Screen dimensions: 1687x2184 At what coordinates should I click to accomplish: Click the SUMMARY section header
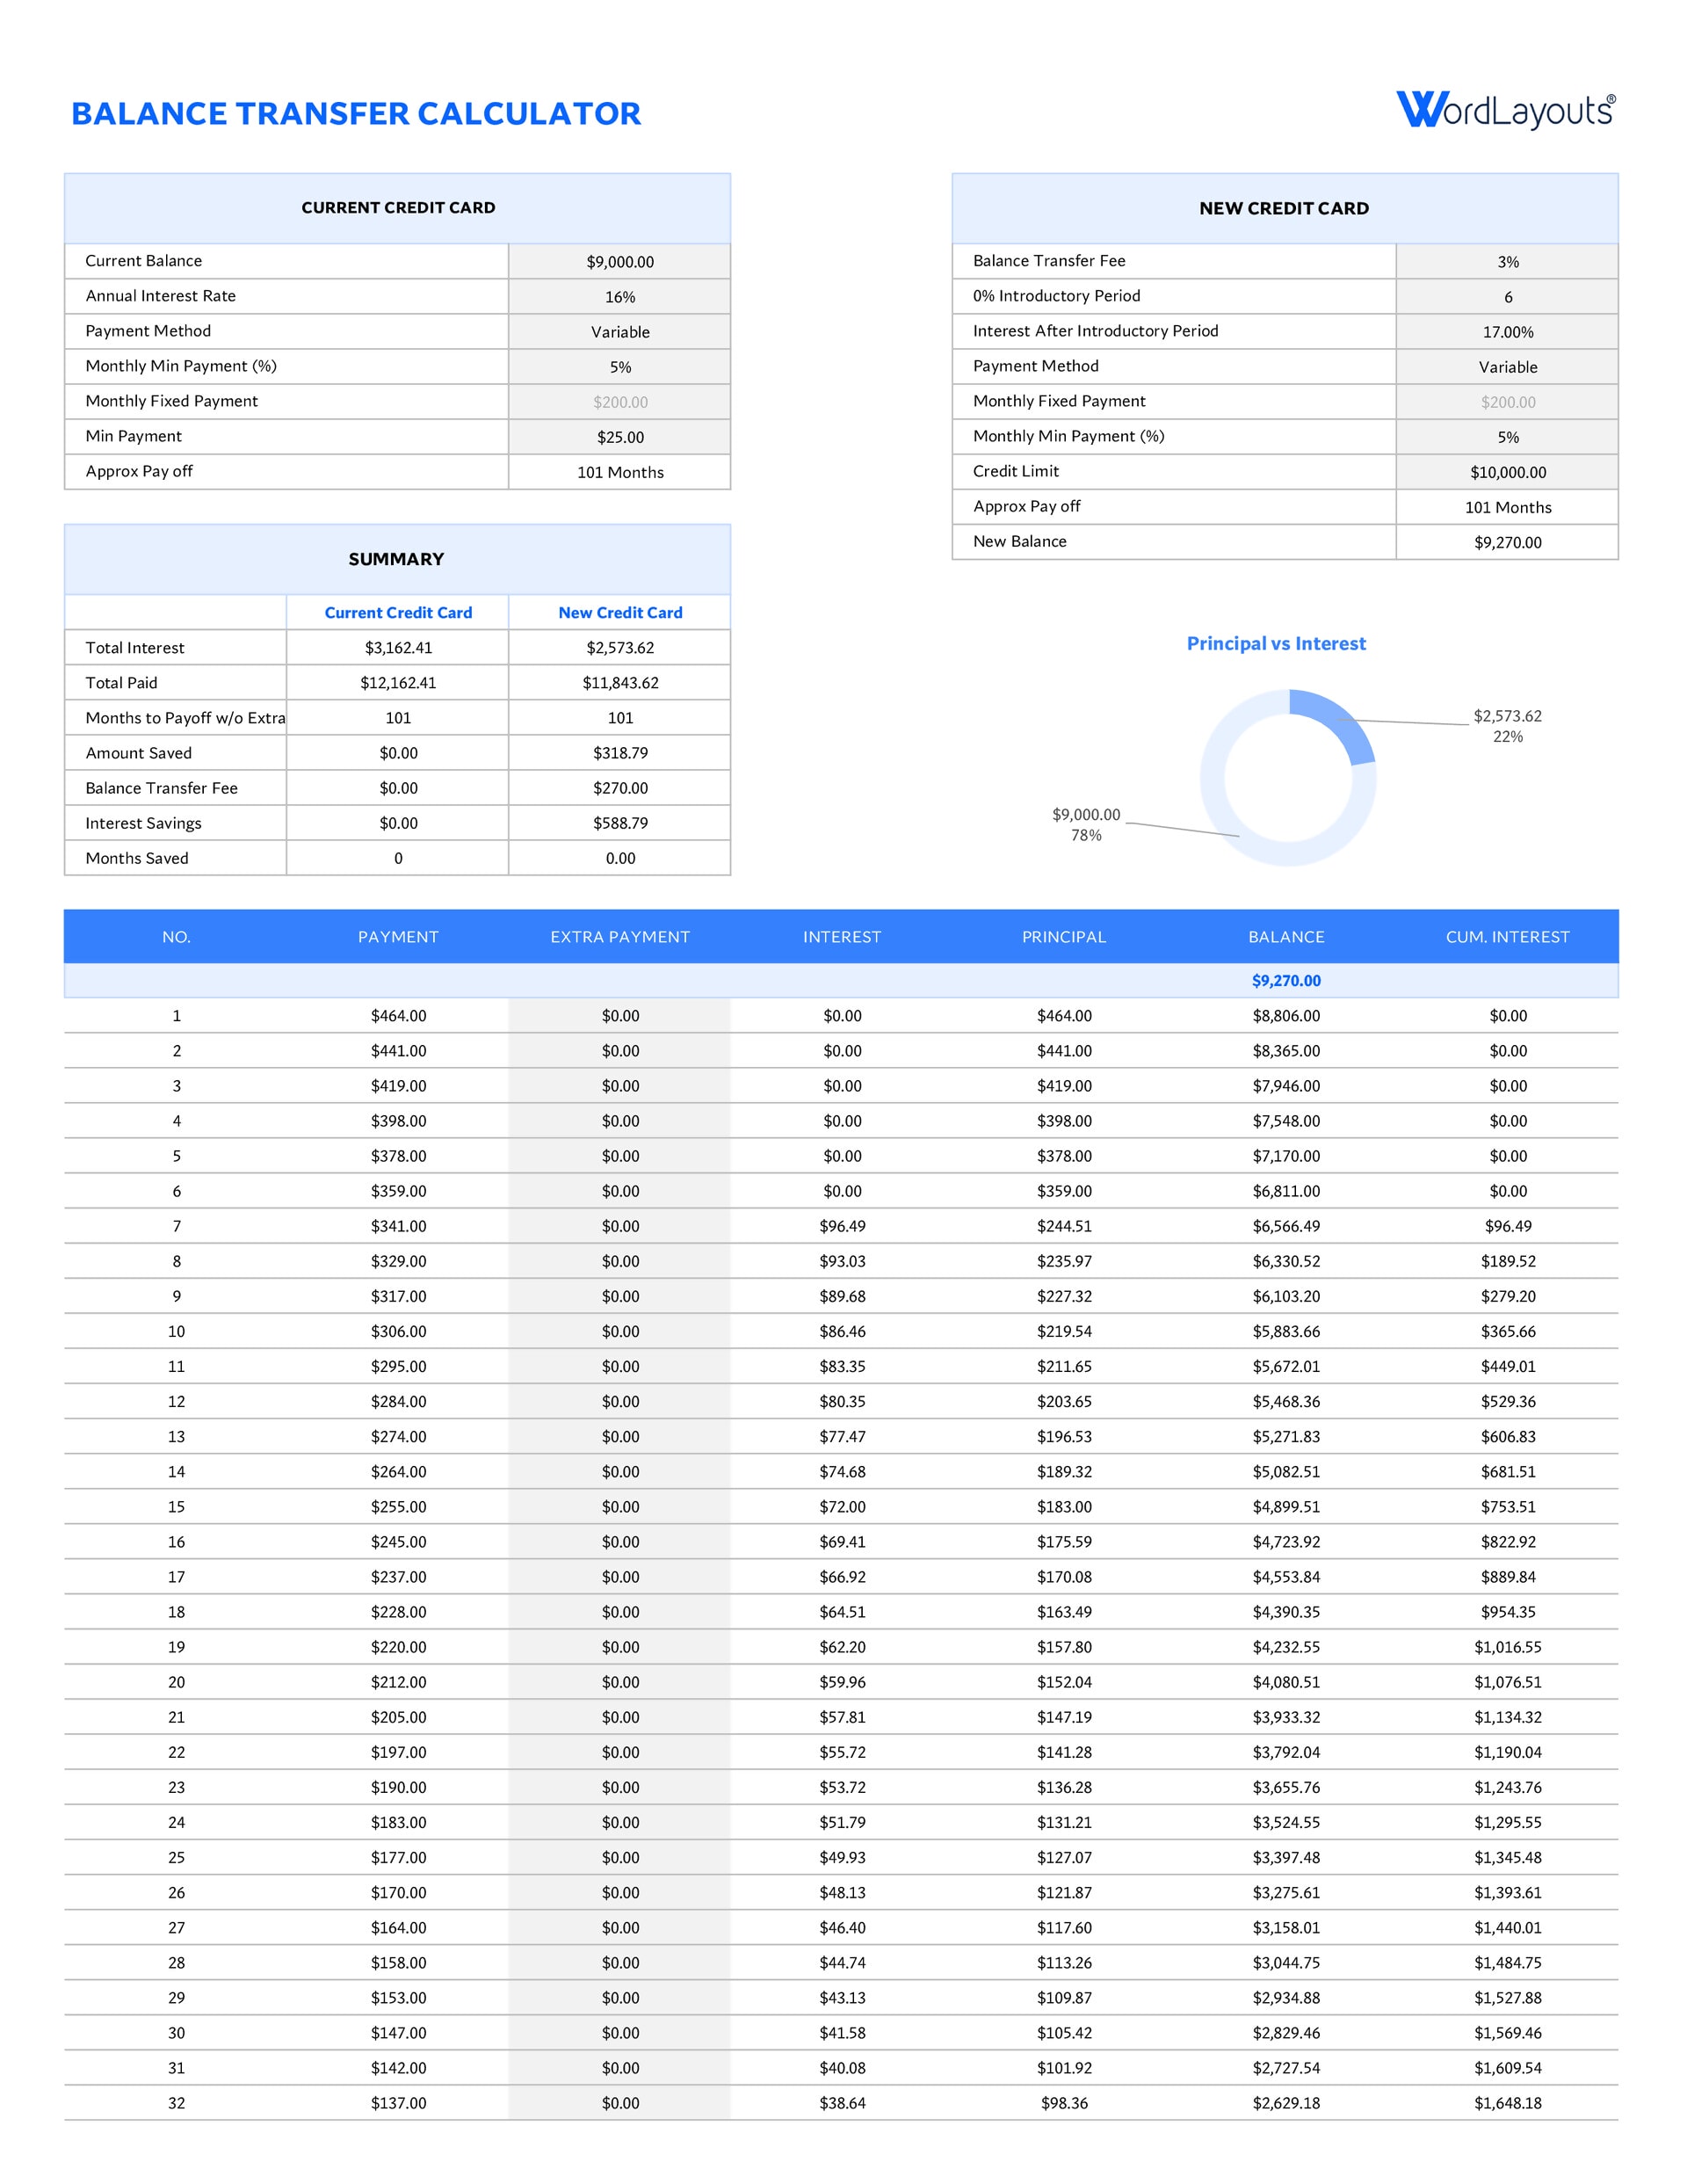[396, 559]
